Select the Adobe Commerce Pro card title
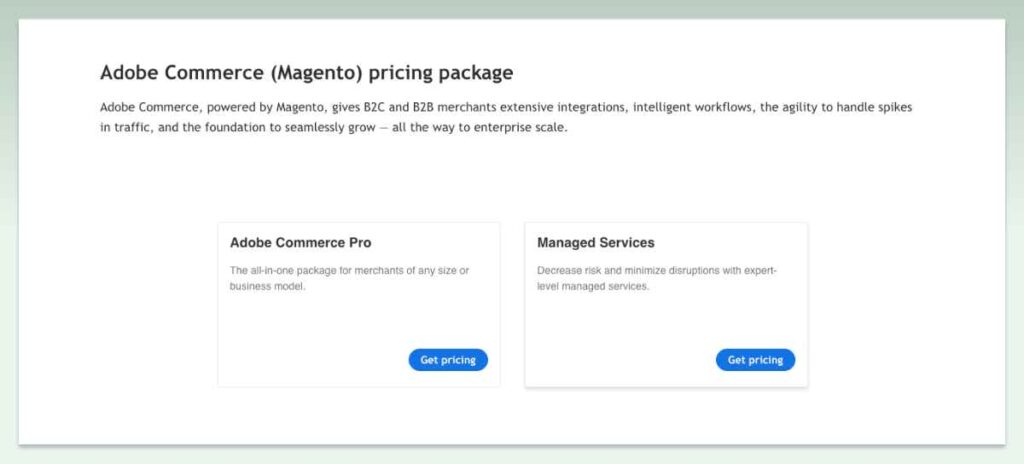The height and width of the screenshot is (464, 1024). tap(300, 242)
